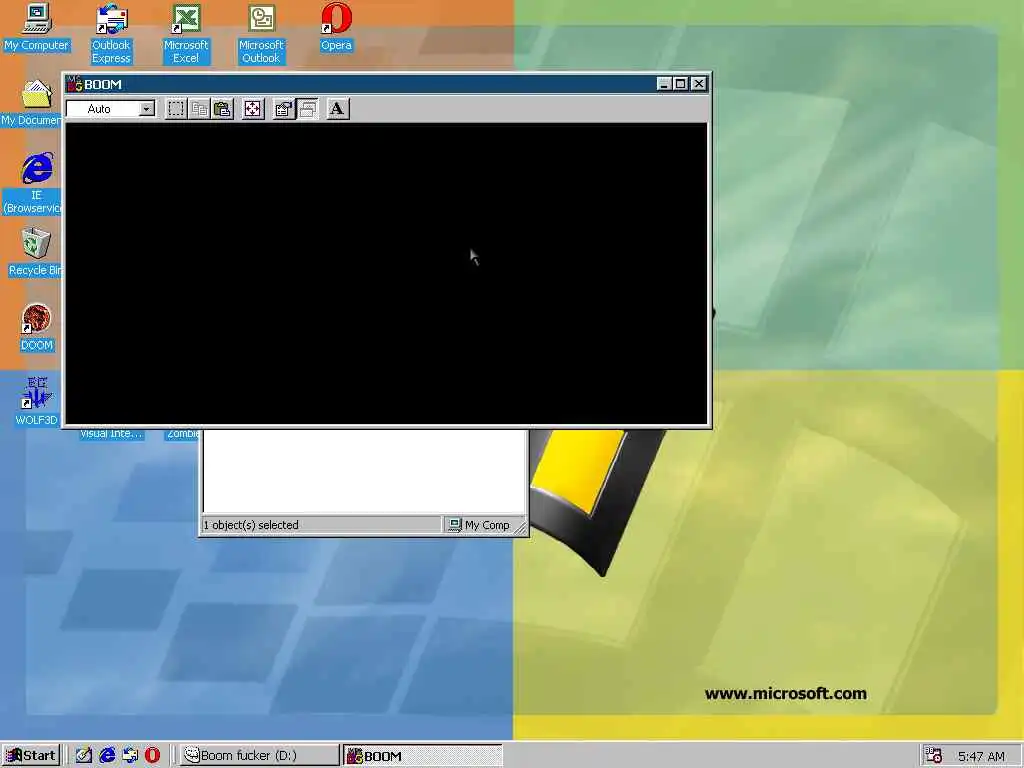The width and height of the screenshot is (1024, 768).
Task: Click the BOOM taskbar button
Action: [423, 756]
